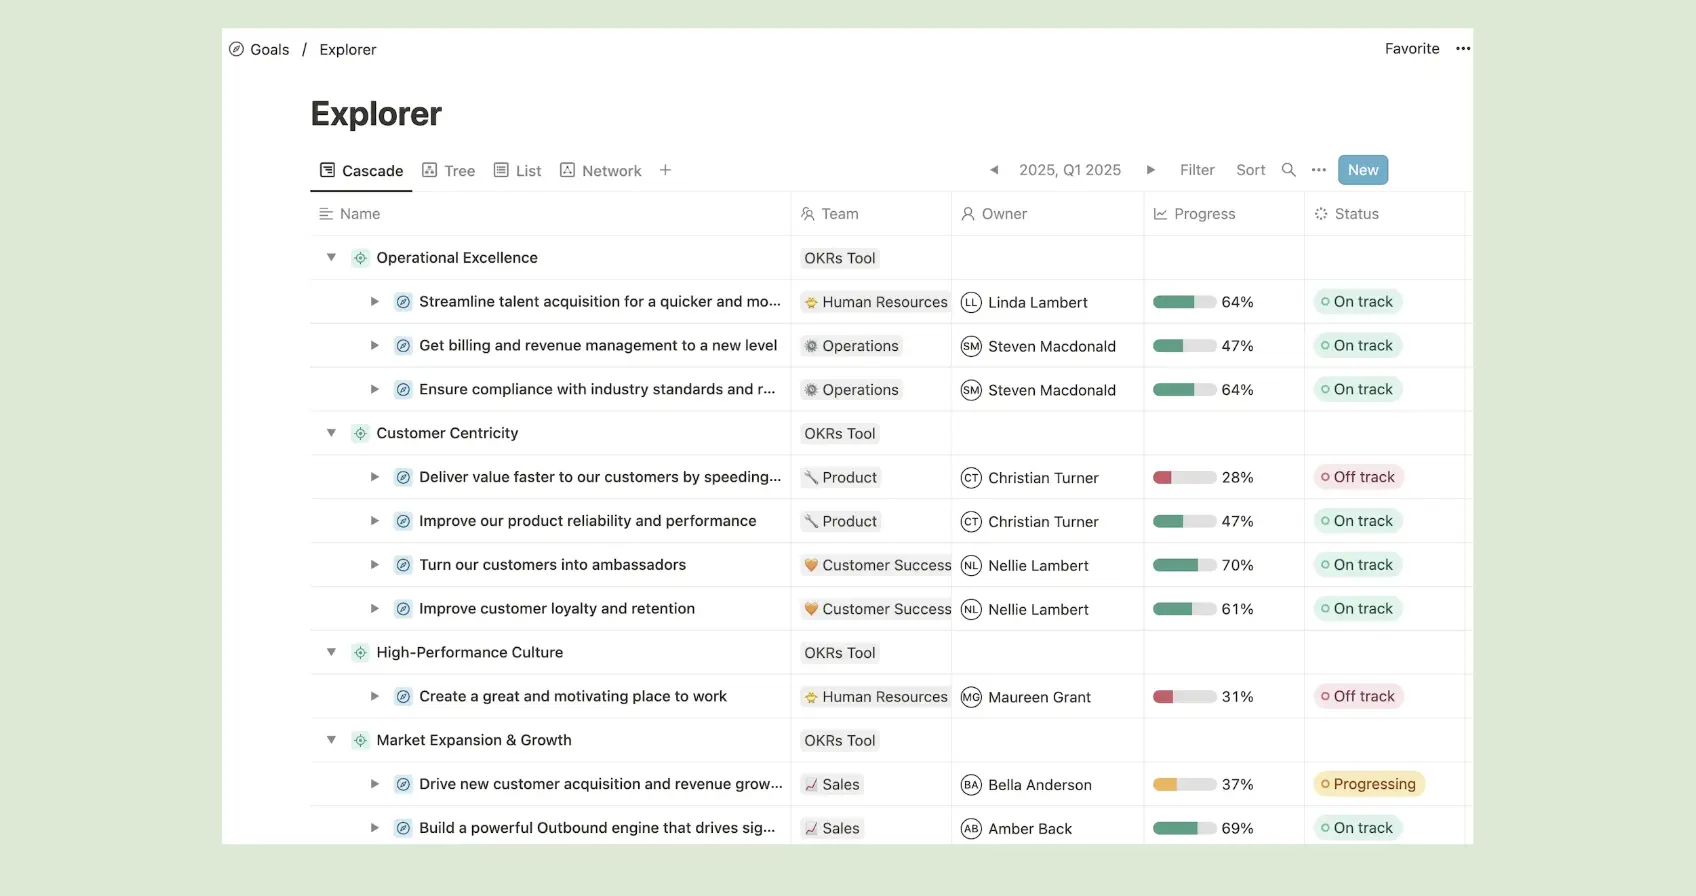
Task: Expand Streamline talent acquisition row
Action: pos(374,302)
